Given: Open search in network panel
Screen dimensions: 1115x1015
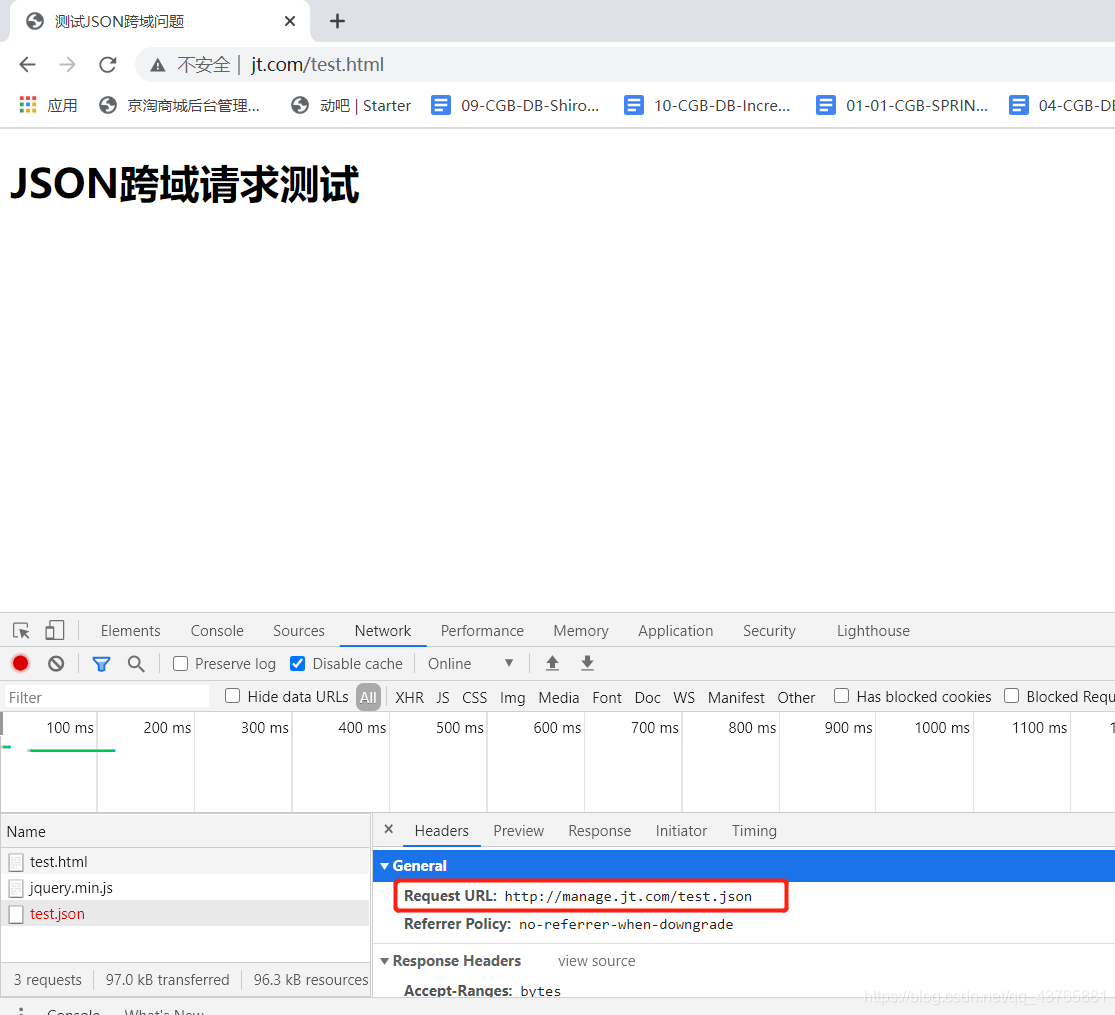Looking at the screenshot, I should tap(136, 663).
